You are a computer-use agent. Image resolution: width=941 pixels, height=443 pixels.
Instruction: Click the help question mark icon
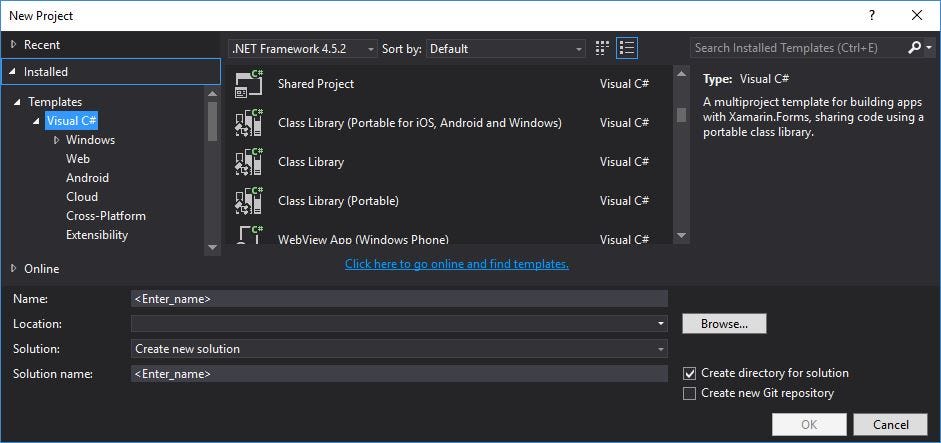coord(872,15)
